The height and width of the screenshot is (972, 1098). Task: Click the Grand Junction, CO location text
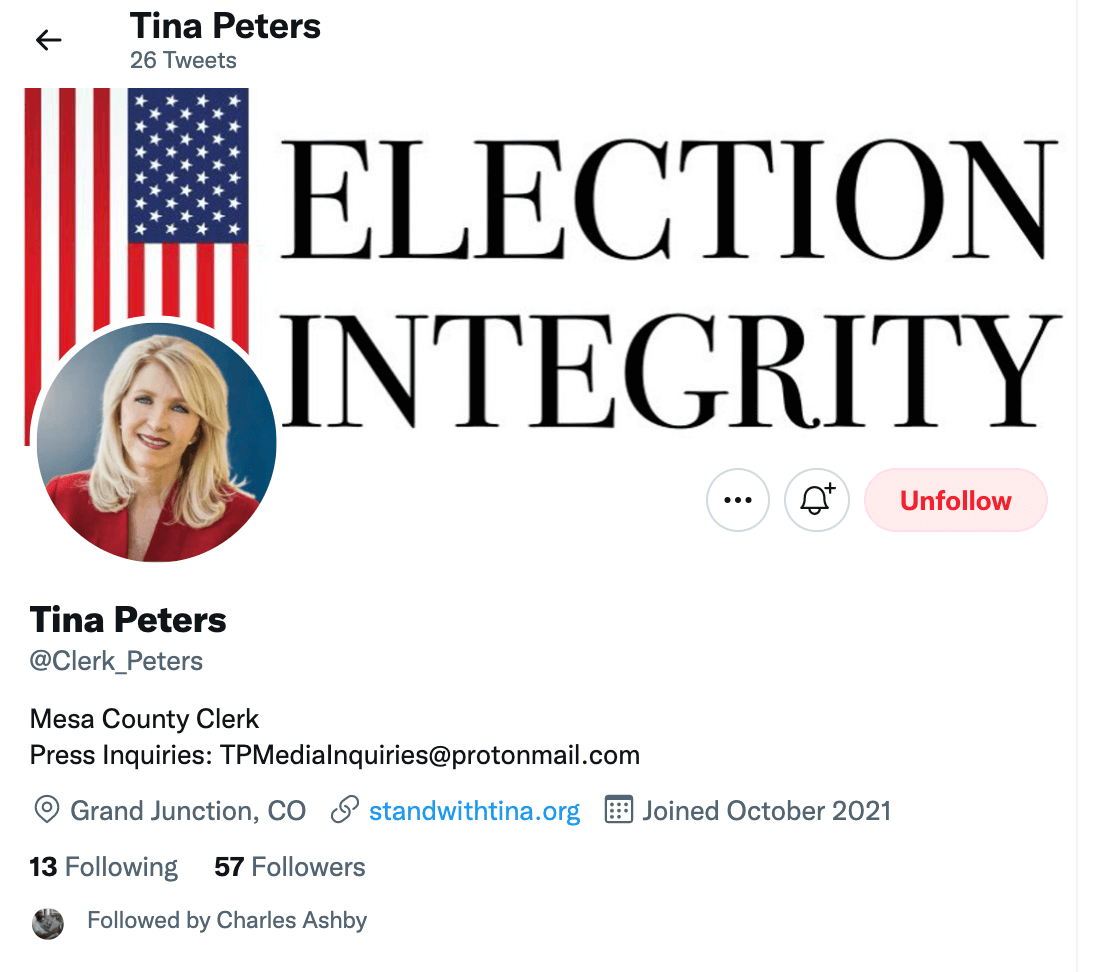[188, 810]
